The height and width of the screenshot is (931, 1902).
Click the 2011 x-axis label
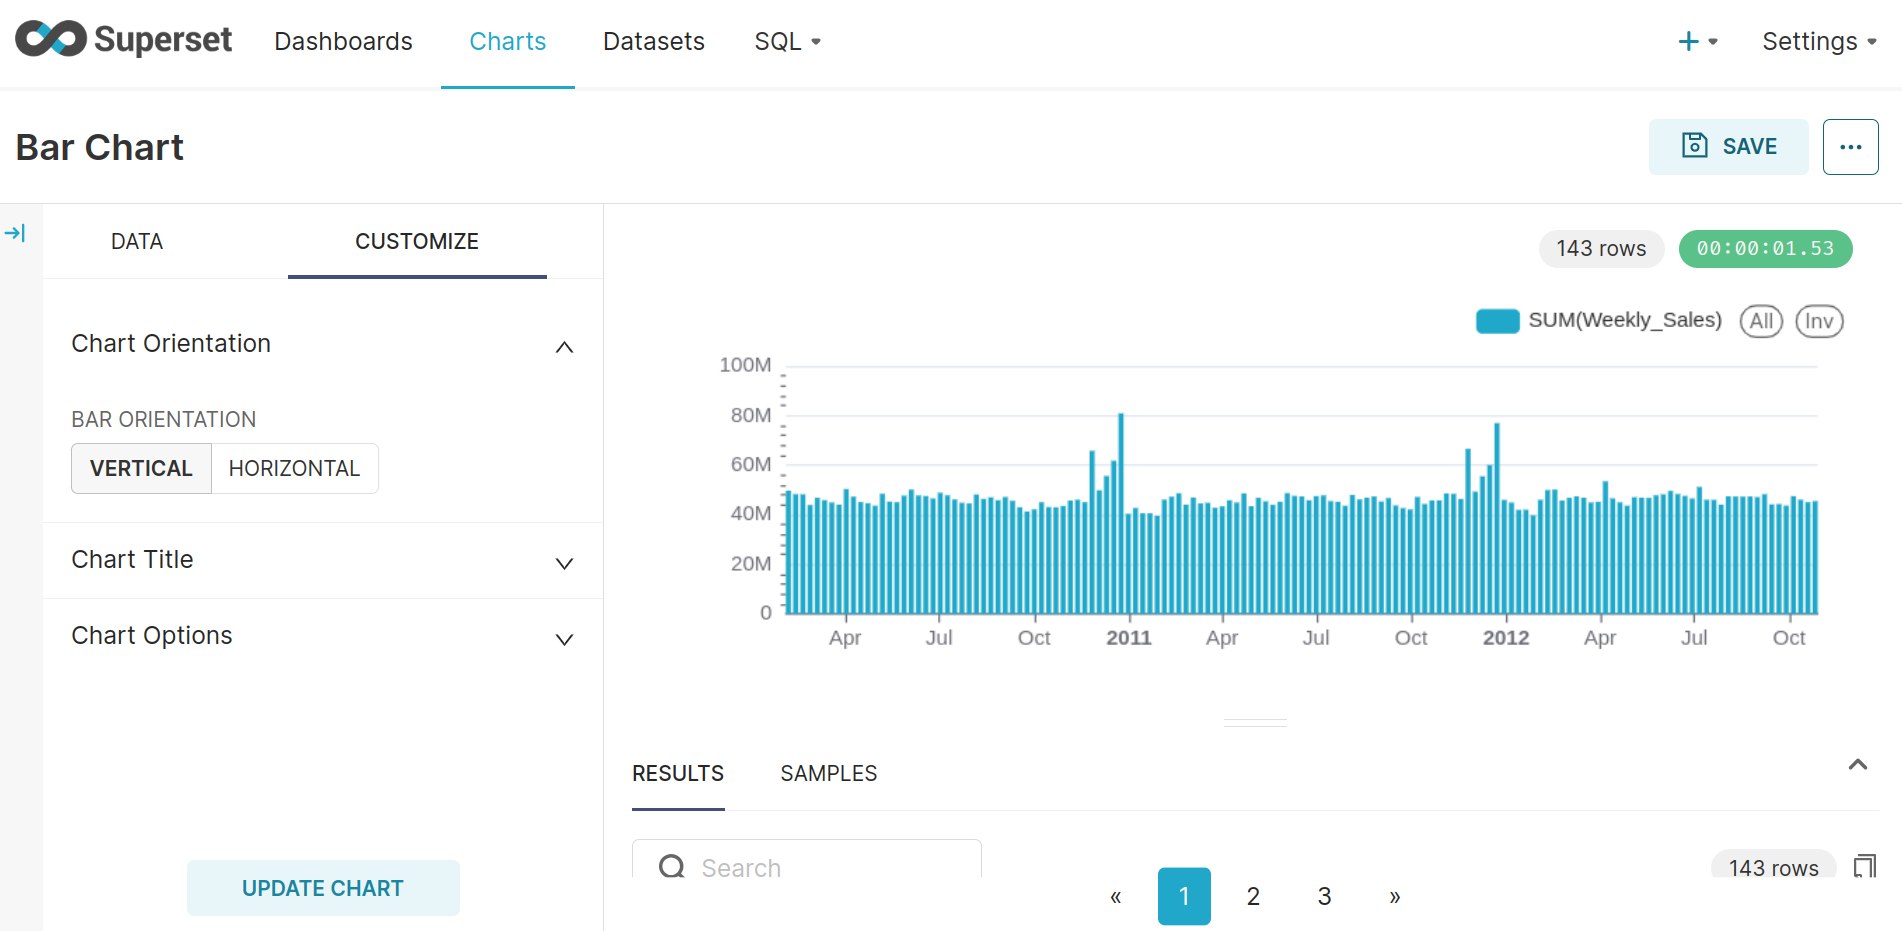[x=1129, y=638]
